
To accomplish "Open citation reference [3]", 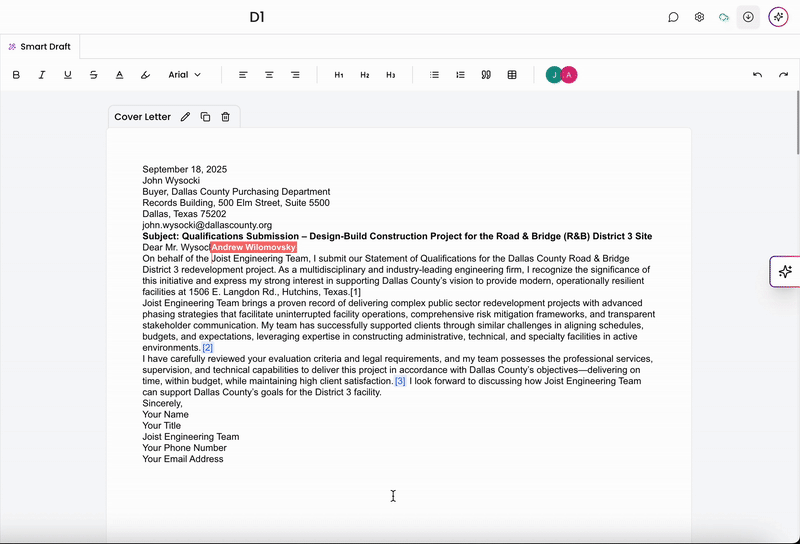I will pos(400,381).
